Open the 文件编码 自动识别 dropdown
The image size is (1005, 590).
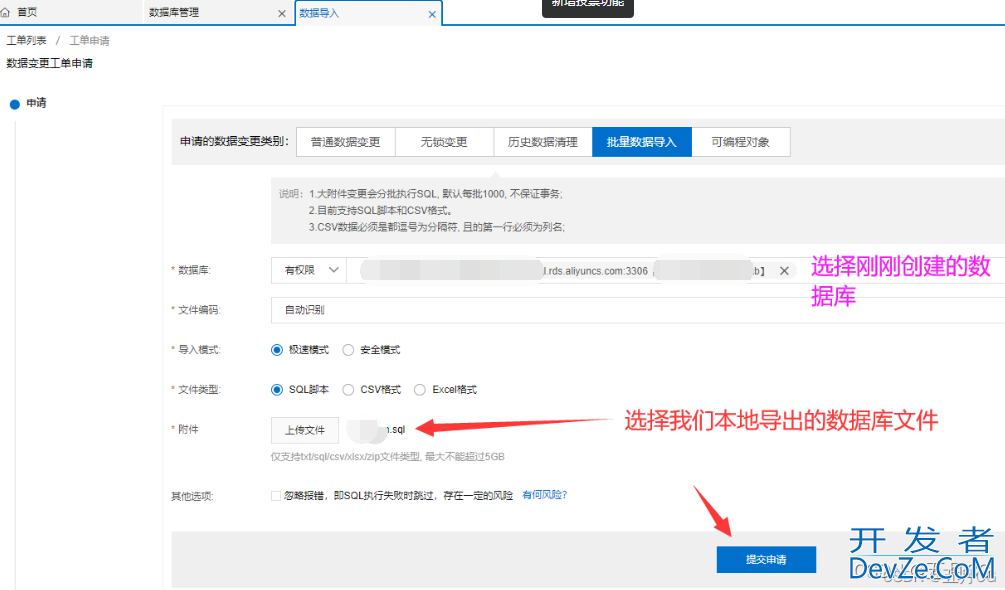coord(638,310)
